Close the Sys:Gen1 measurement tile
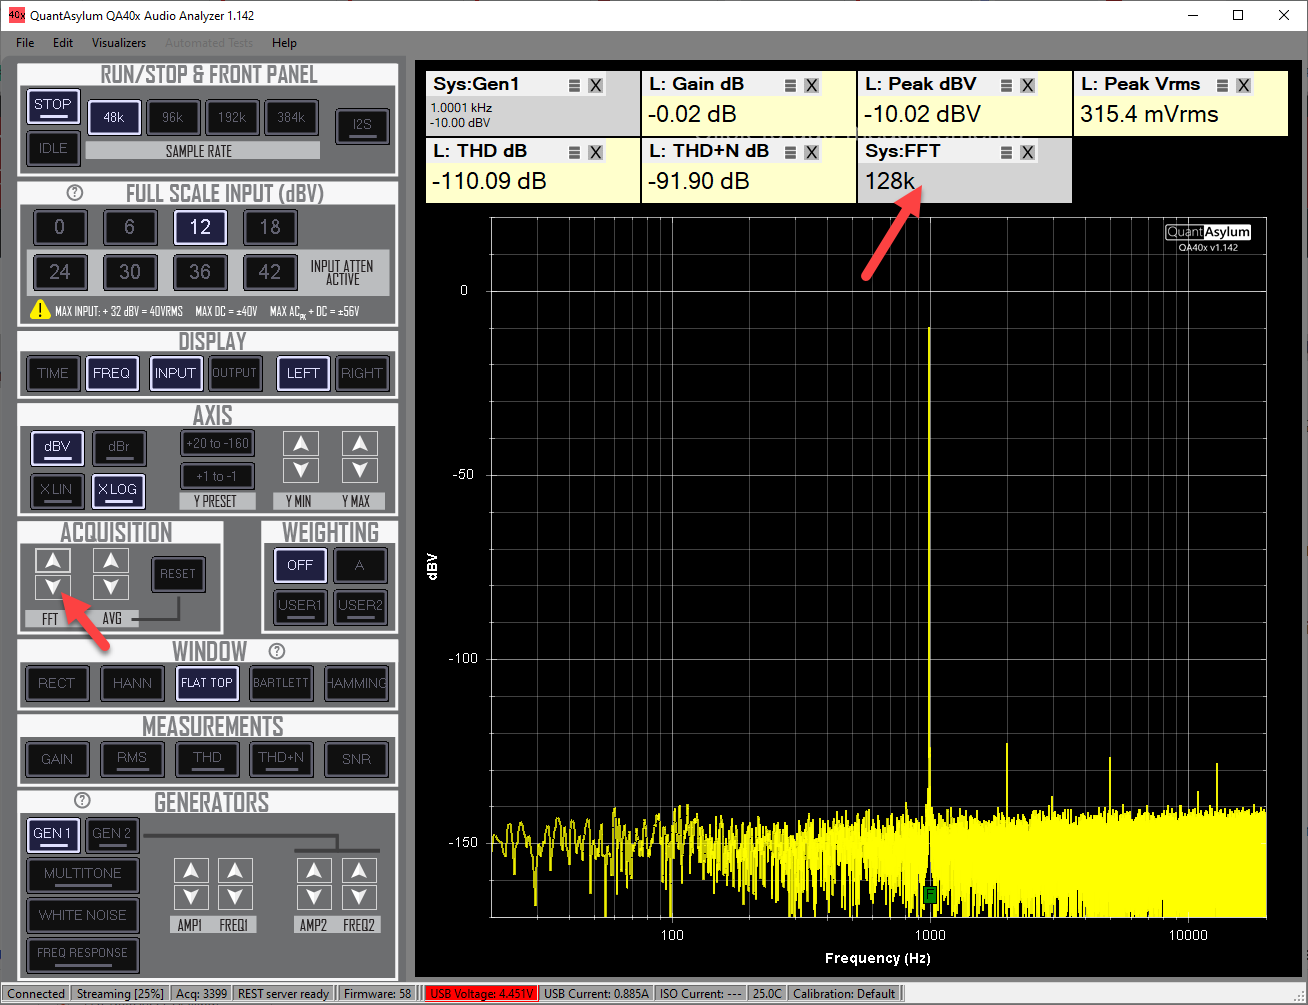 click(595, 86)
